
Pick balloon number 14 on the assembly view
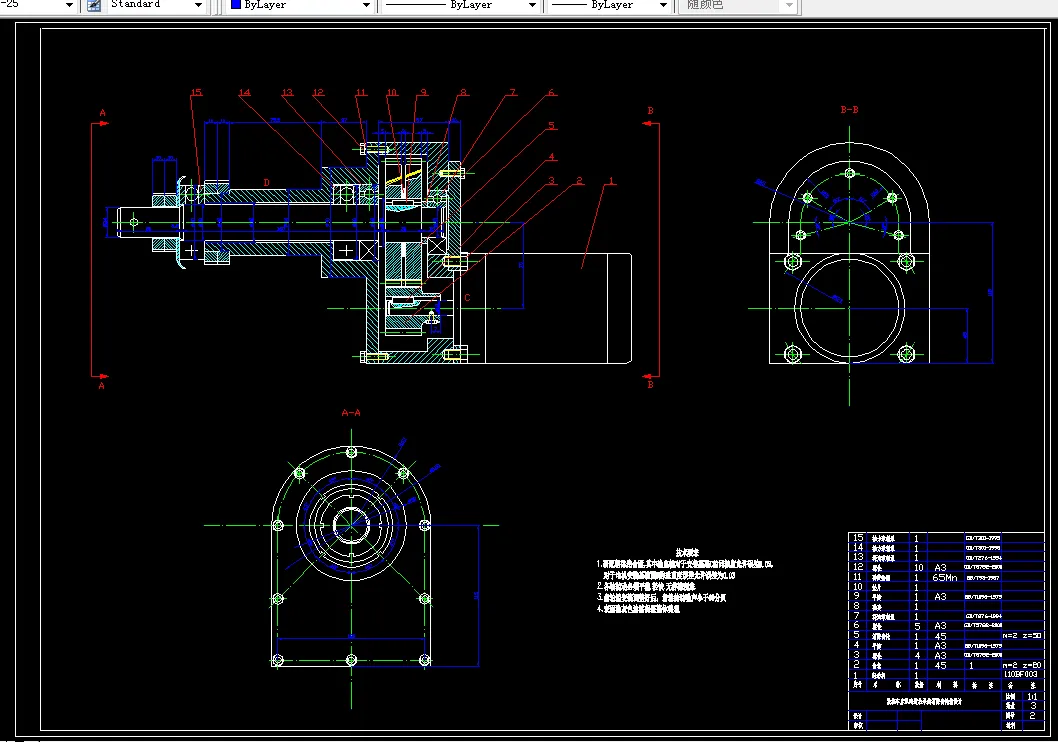coord(244,92)
